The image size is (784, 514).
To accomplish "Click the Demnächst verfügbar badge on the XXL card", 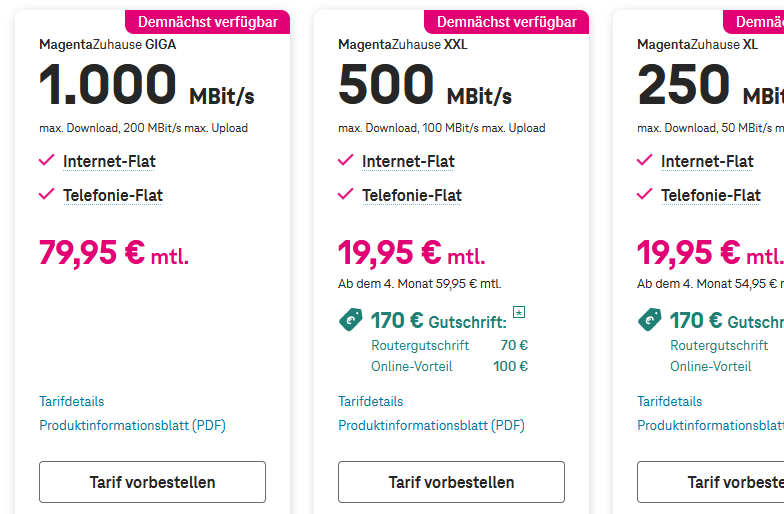I will (506, 21).
